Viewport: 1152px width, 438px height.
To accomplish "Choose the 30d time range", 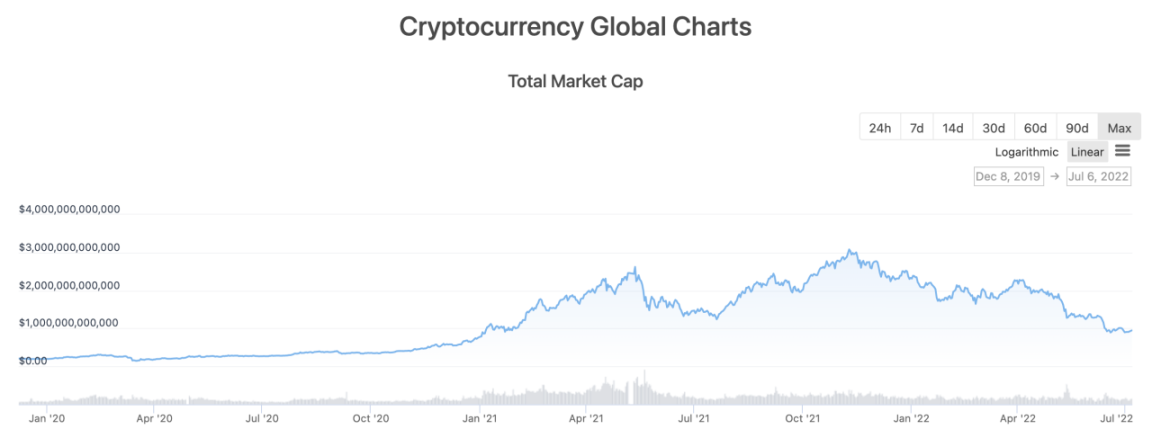I will tap(993, 128).
